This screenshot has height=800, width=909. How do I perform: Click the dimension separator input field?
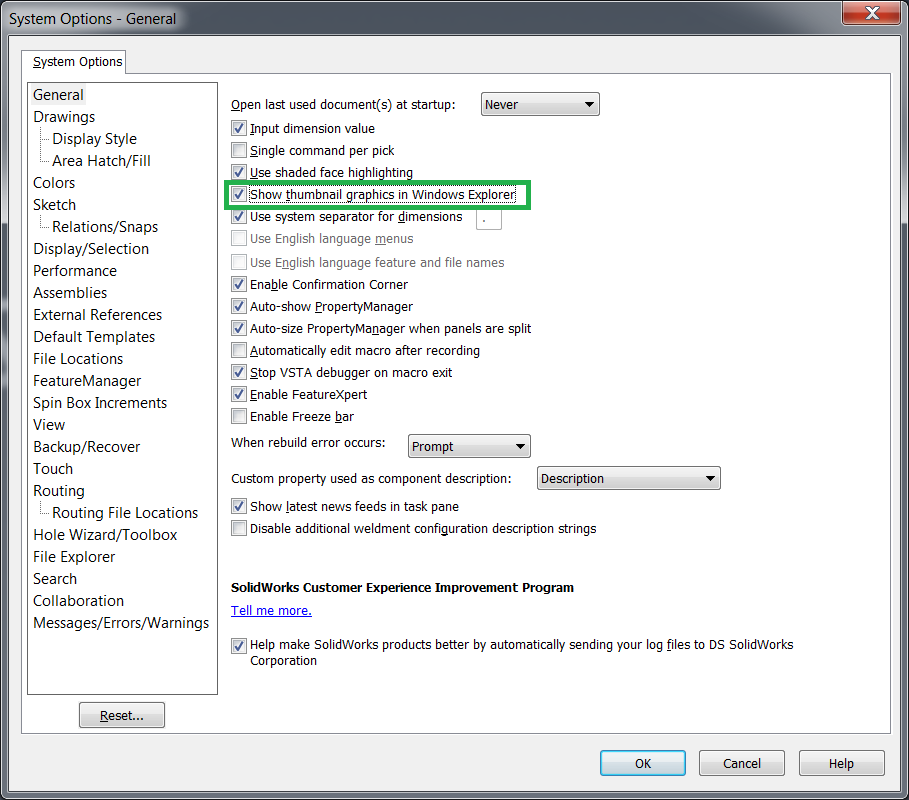point(489,219)
